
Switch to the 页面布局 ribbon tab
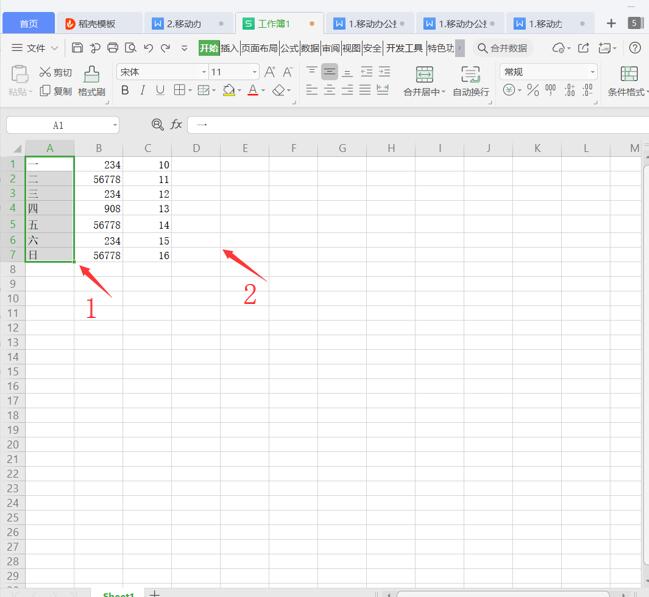coord(259,48)
